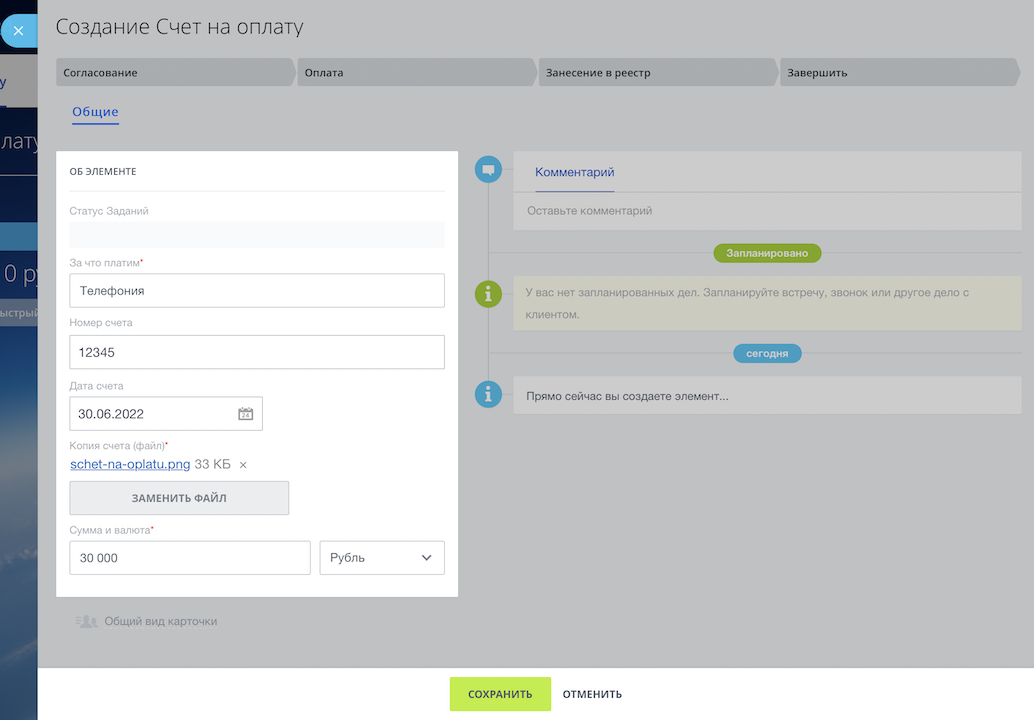The height and width of the screenshot is (720, 1034).
Task: Save the invoice with СОХРАНИТЬ
Action: [x=500, y=694]
